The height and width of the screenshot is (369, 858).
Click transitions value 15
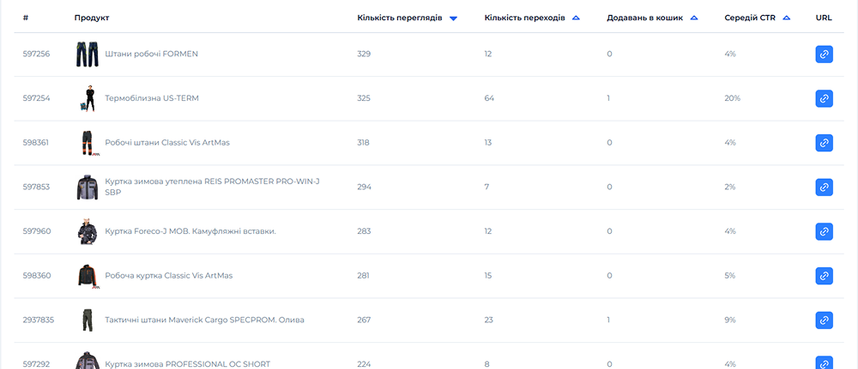tap(488, 276)
